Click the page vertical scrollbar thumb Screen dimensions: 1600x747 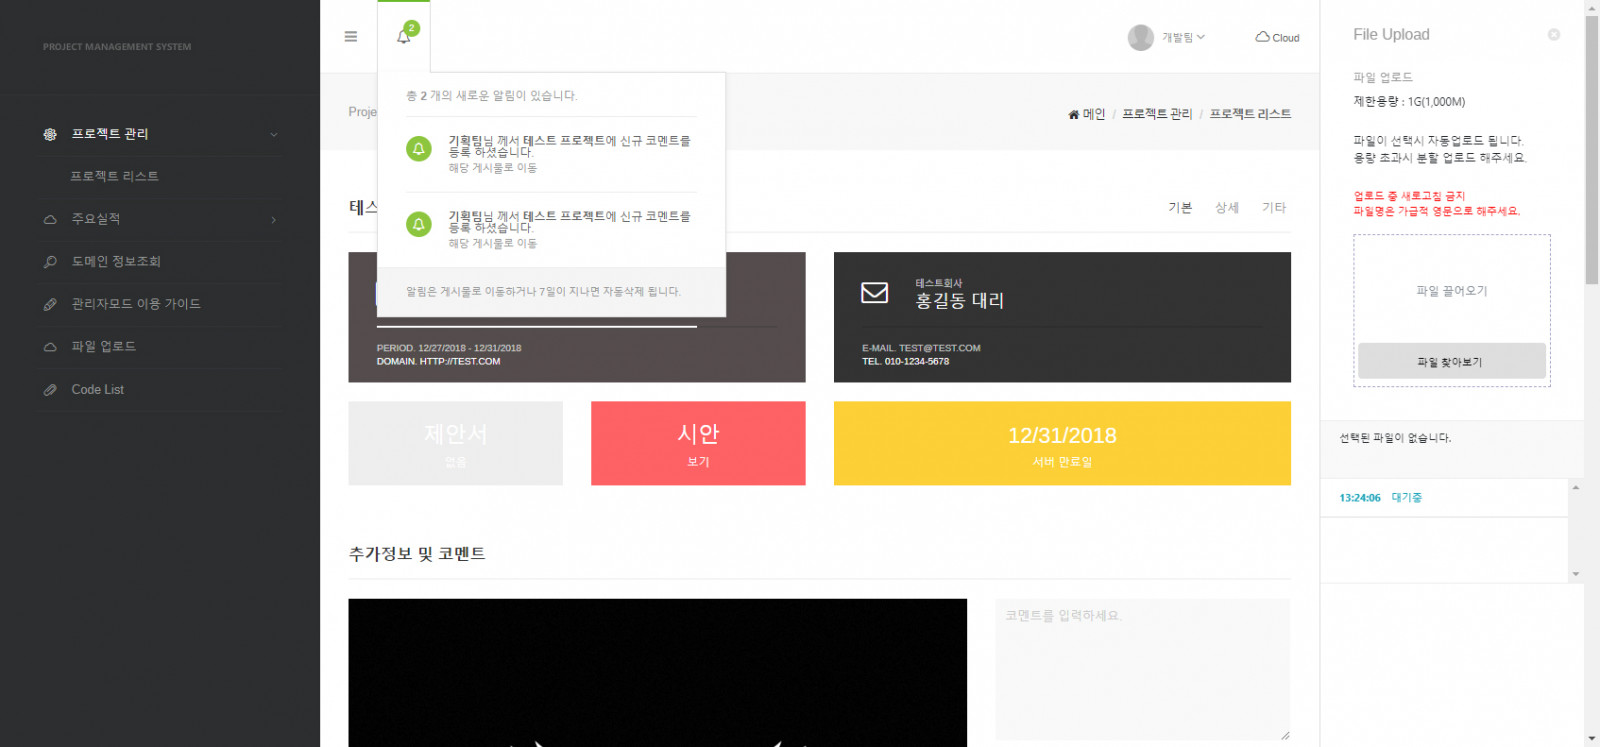pos(1591,150)
